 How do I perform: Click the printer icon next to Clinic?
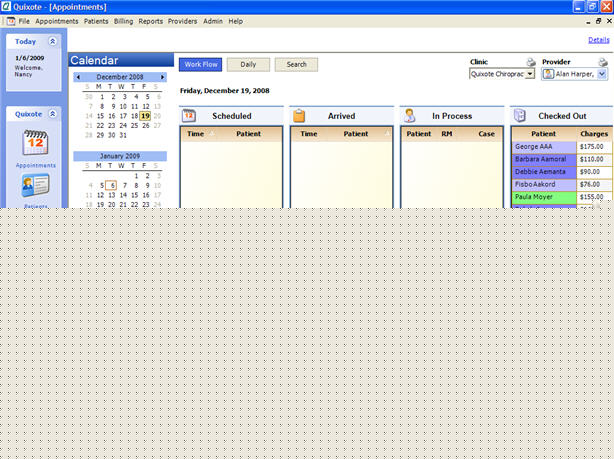click(531, 62)
